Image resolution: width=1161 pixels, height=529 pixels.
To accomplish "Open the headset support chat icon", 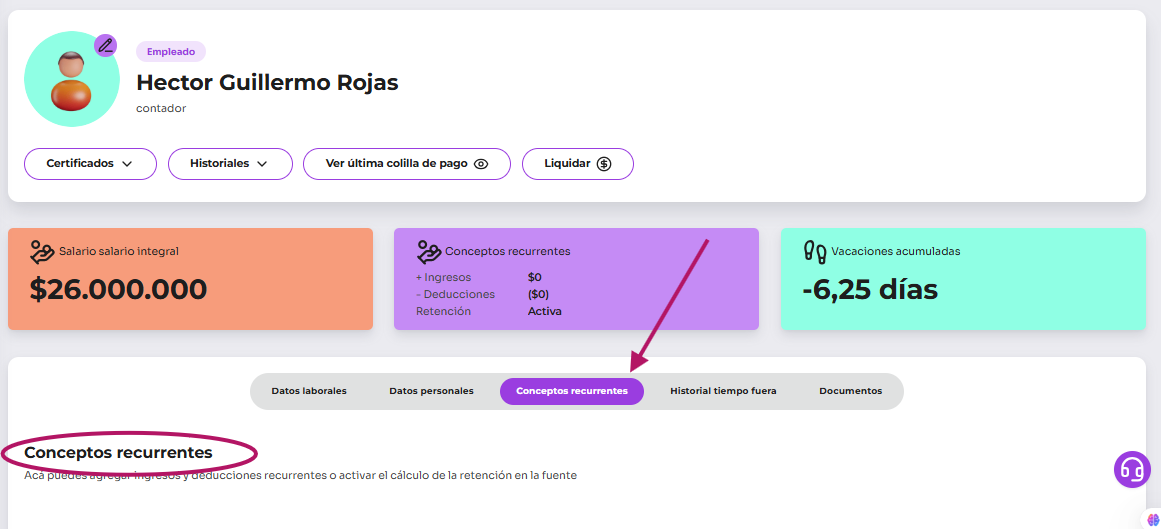I will point(1132,469).
